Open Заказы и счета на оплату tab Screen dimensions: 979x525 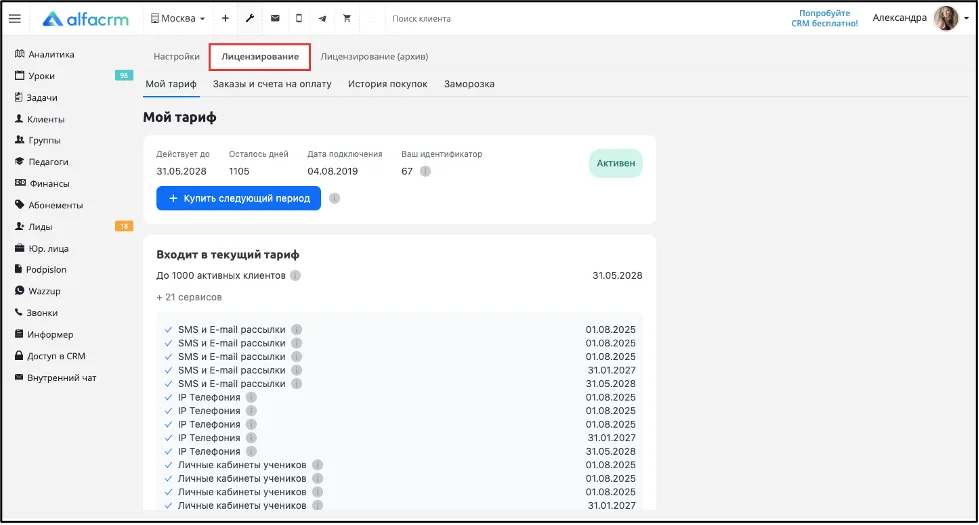[x=272, y=84]
